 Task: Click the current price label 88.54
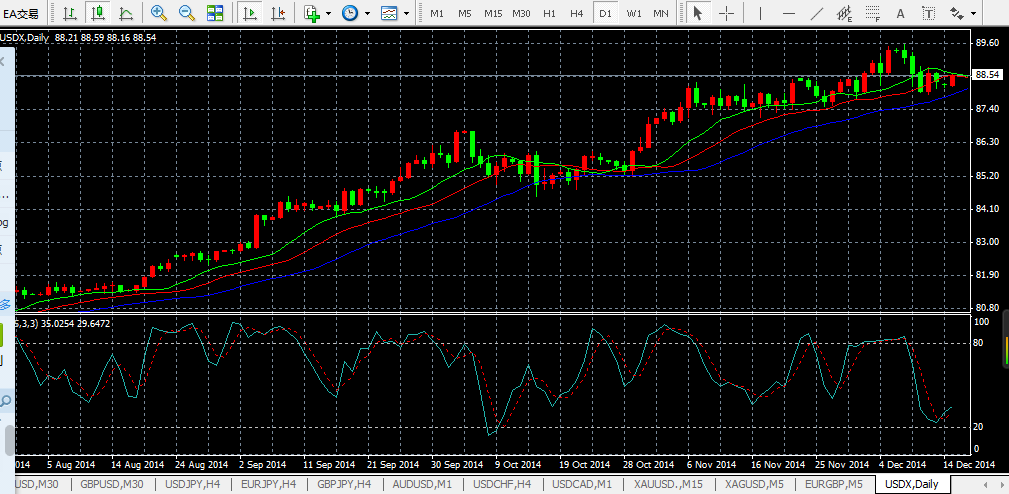[988, 75]
